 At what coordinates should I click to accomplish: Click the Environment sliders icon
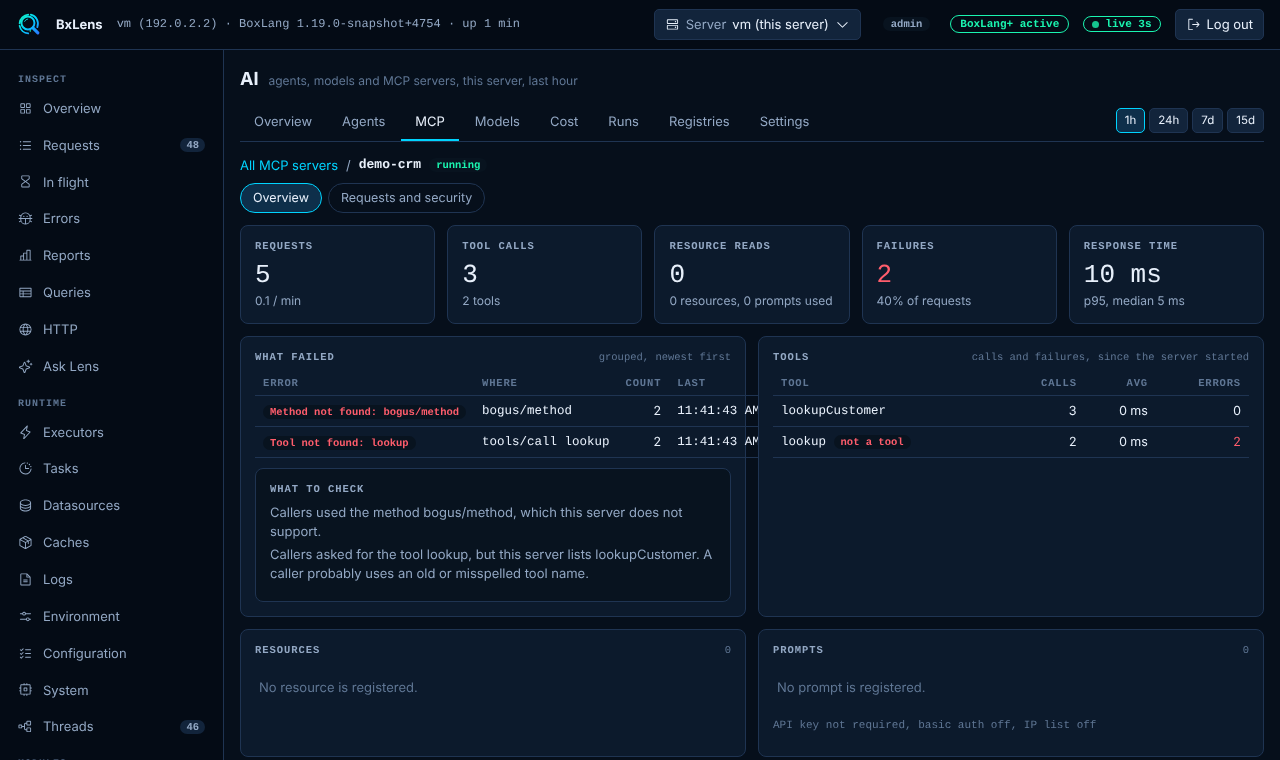(x=26, y=616)
